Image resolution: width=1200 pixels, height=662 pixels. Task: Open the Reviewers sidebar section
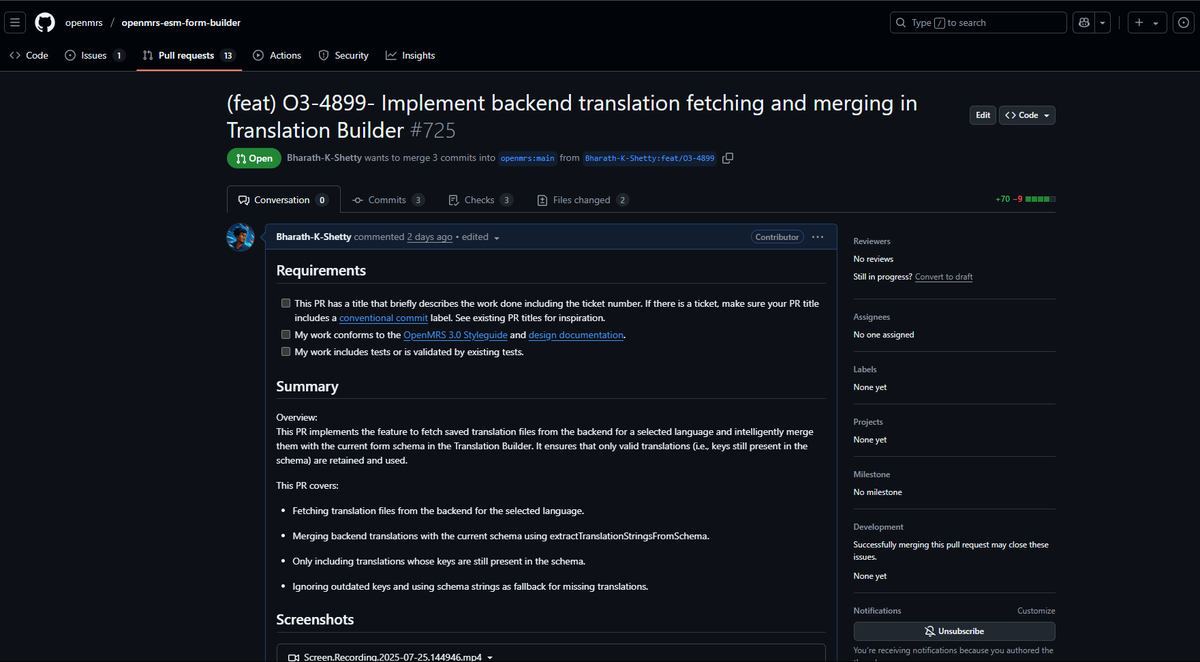[872, 241]
